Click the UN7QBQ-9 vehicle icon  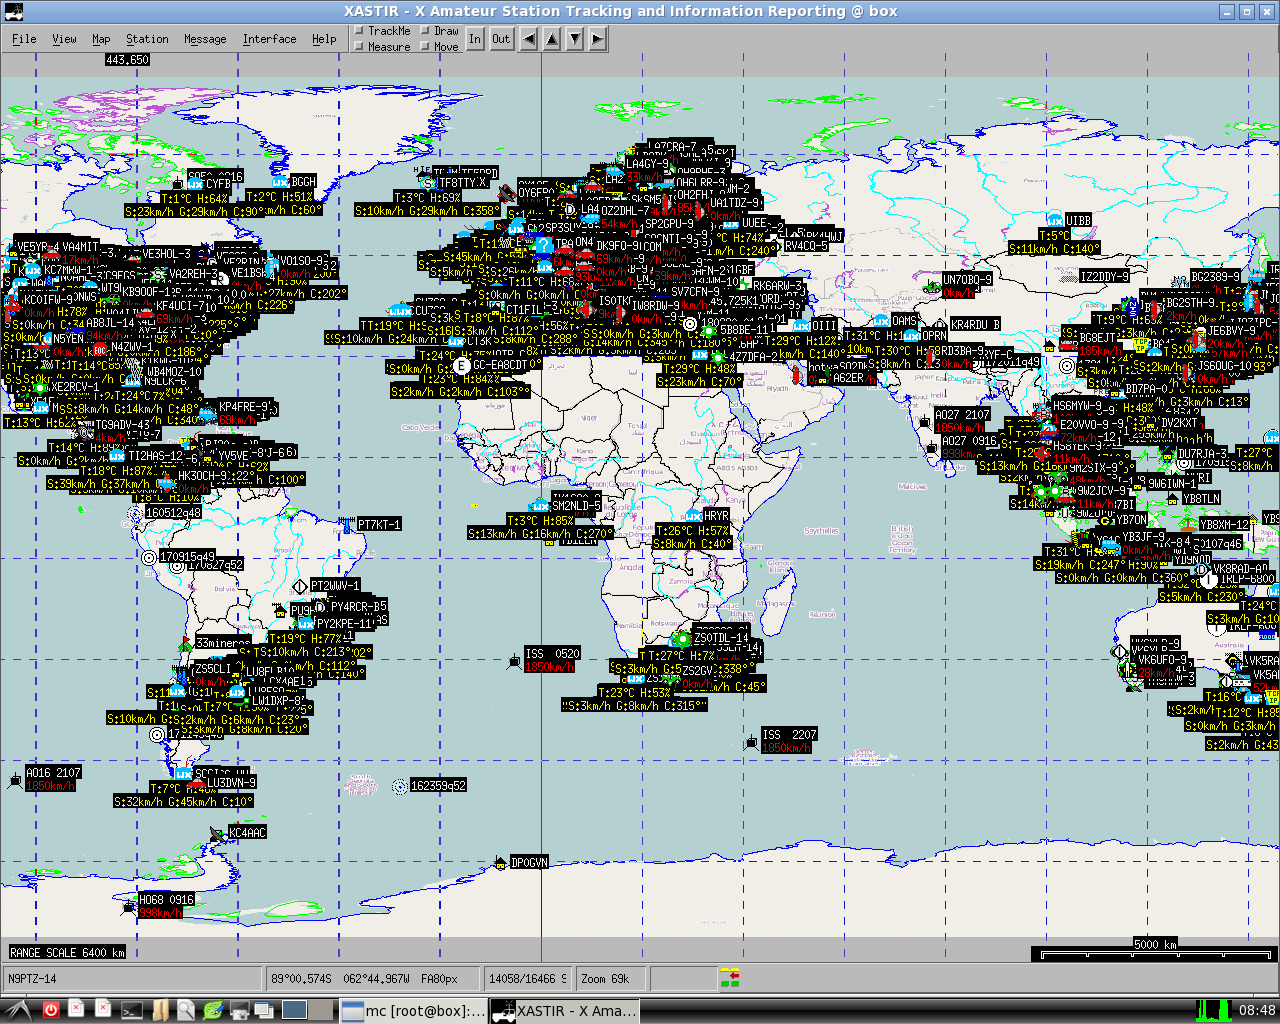coord(932,287)
